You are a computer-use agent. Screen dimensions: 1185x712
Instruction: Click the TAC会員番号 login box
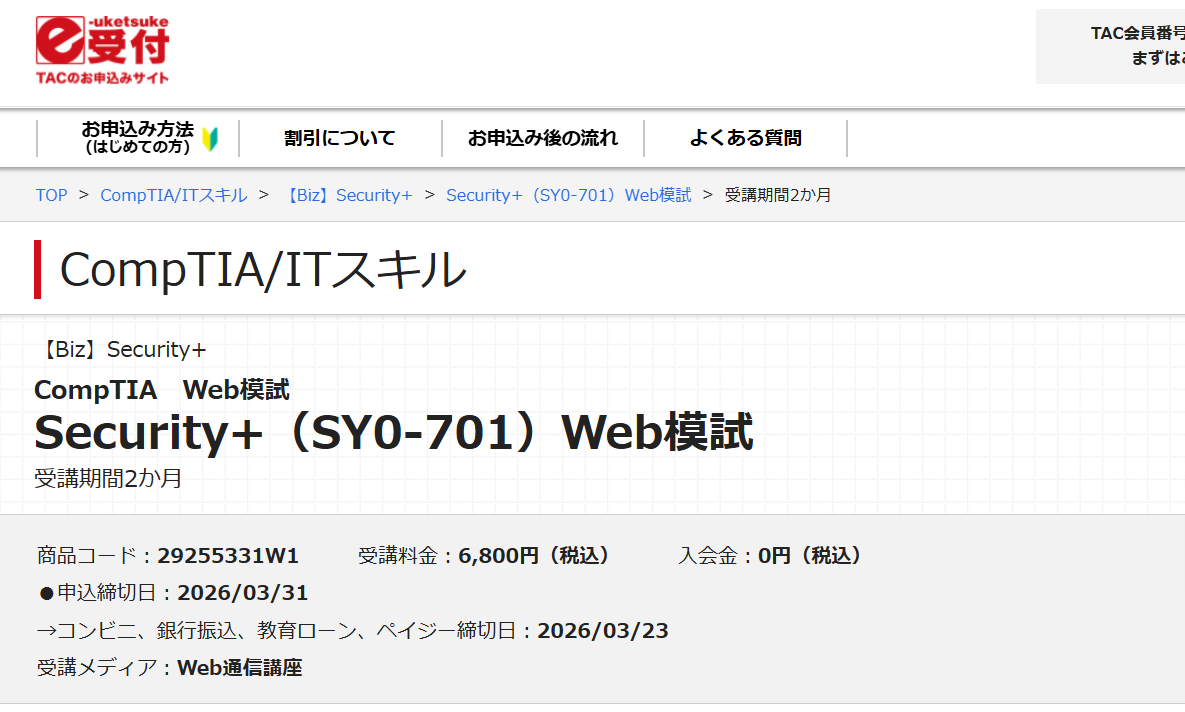[x=1110, y=46]
